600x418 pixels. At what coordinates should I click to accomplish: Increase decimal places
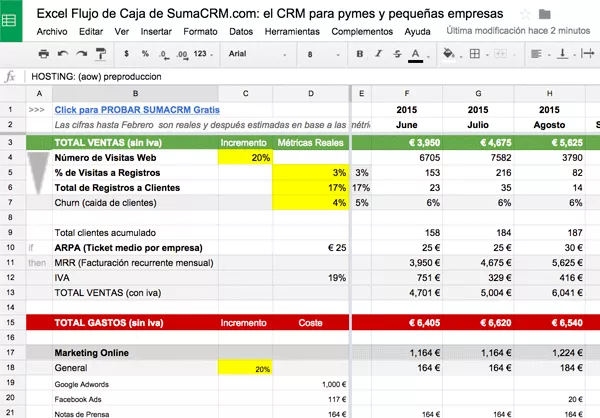coord(182,54)
